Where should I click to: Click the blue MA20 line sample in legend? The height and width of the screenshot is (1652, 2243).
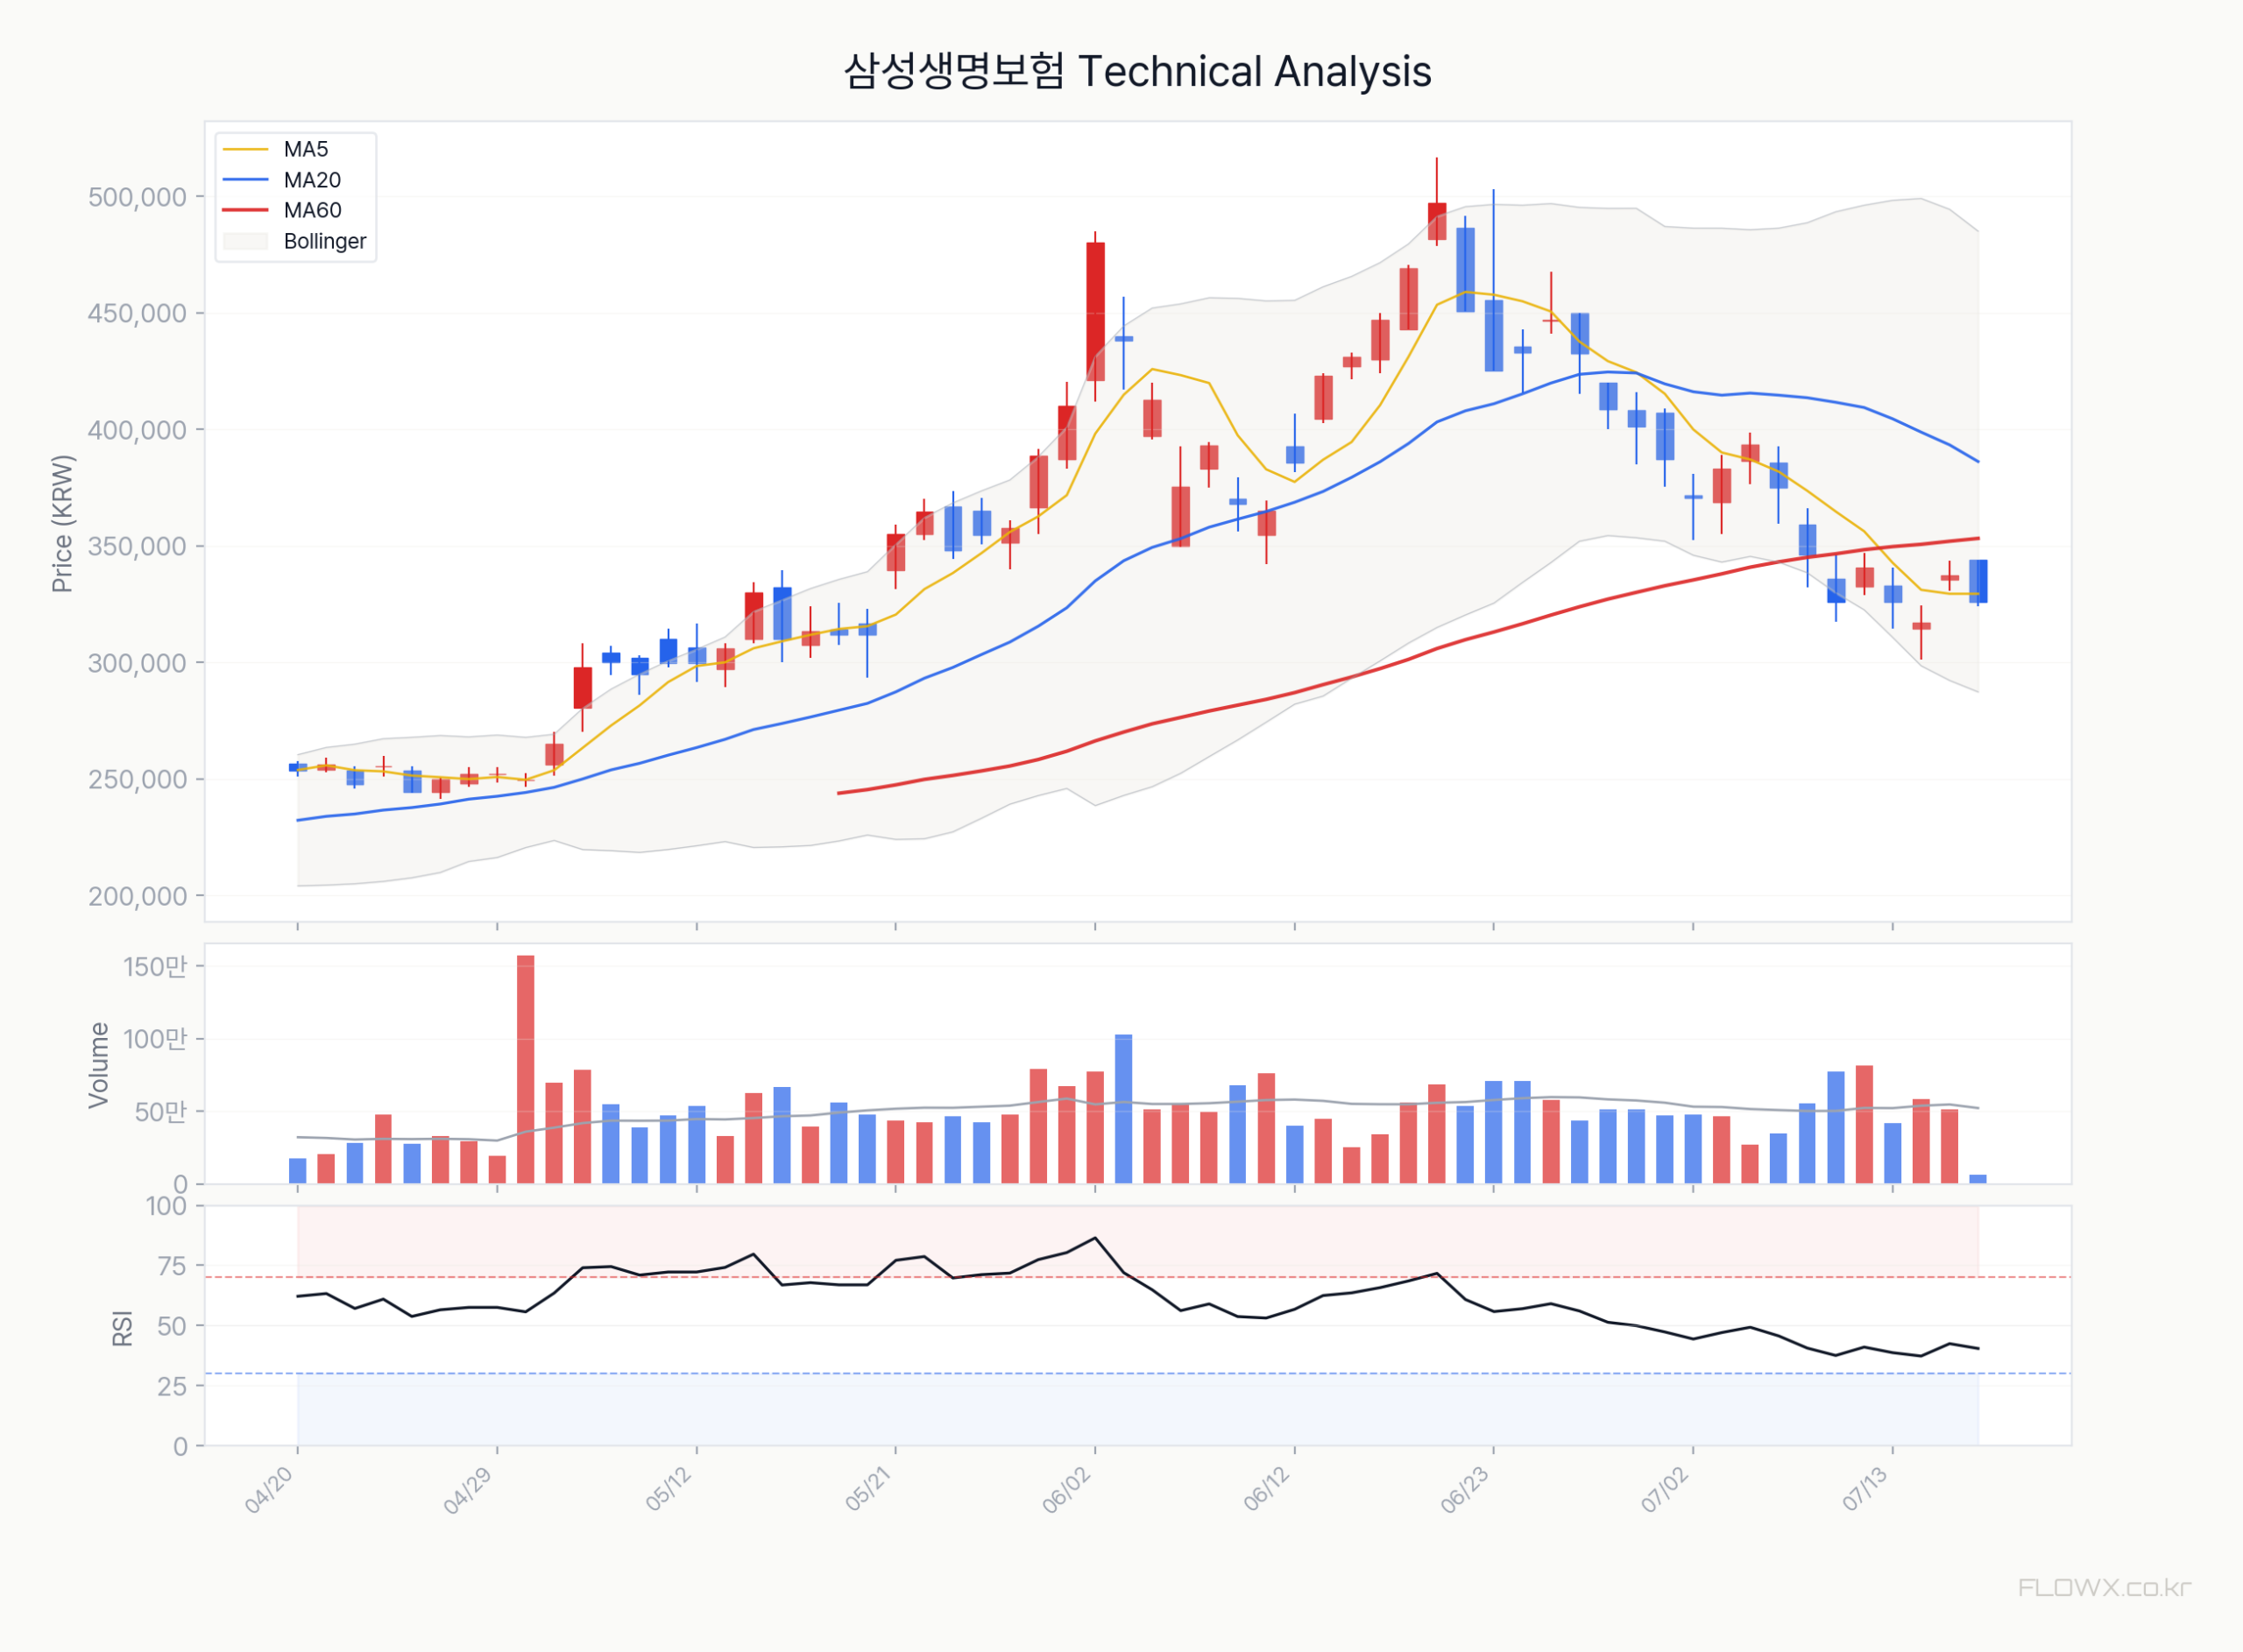tap(246, 180)
